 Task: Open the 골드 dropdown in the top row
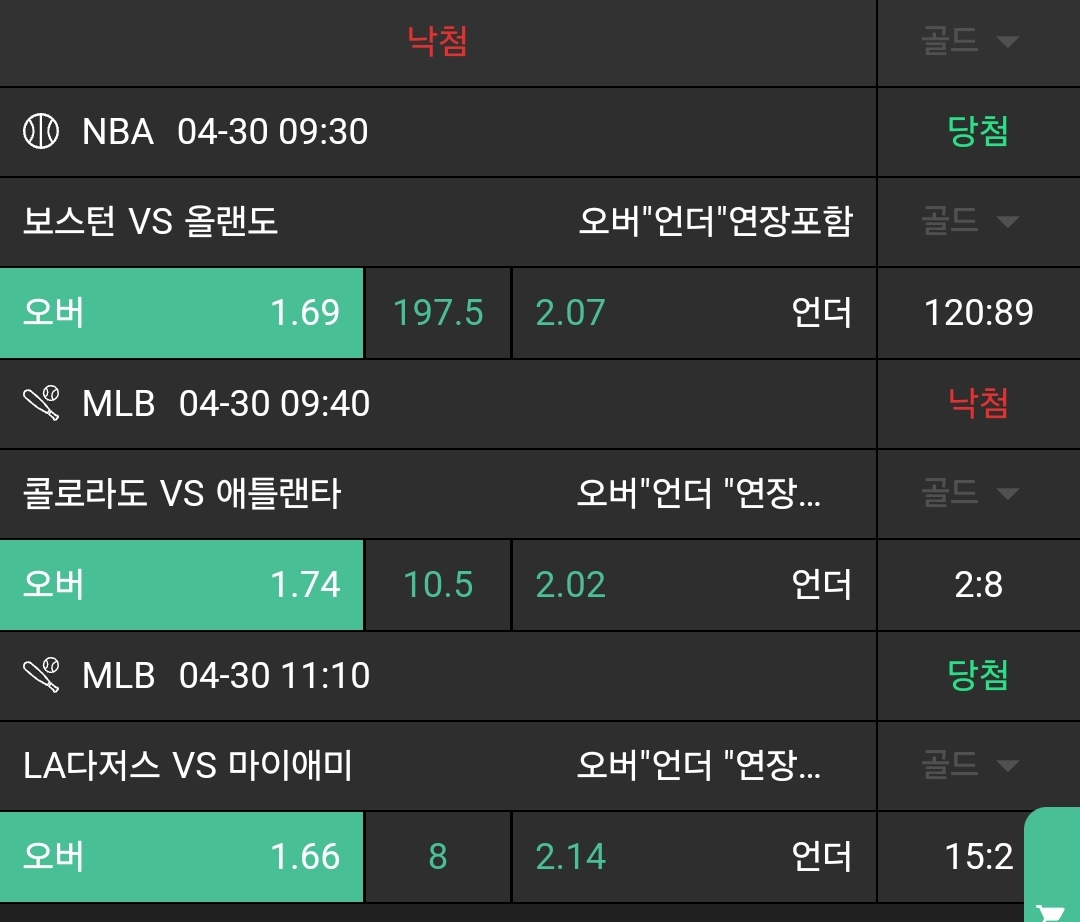[969, 42]
